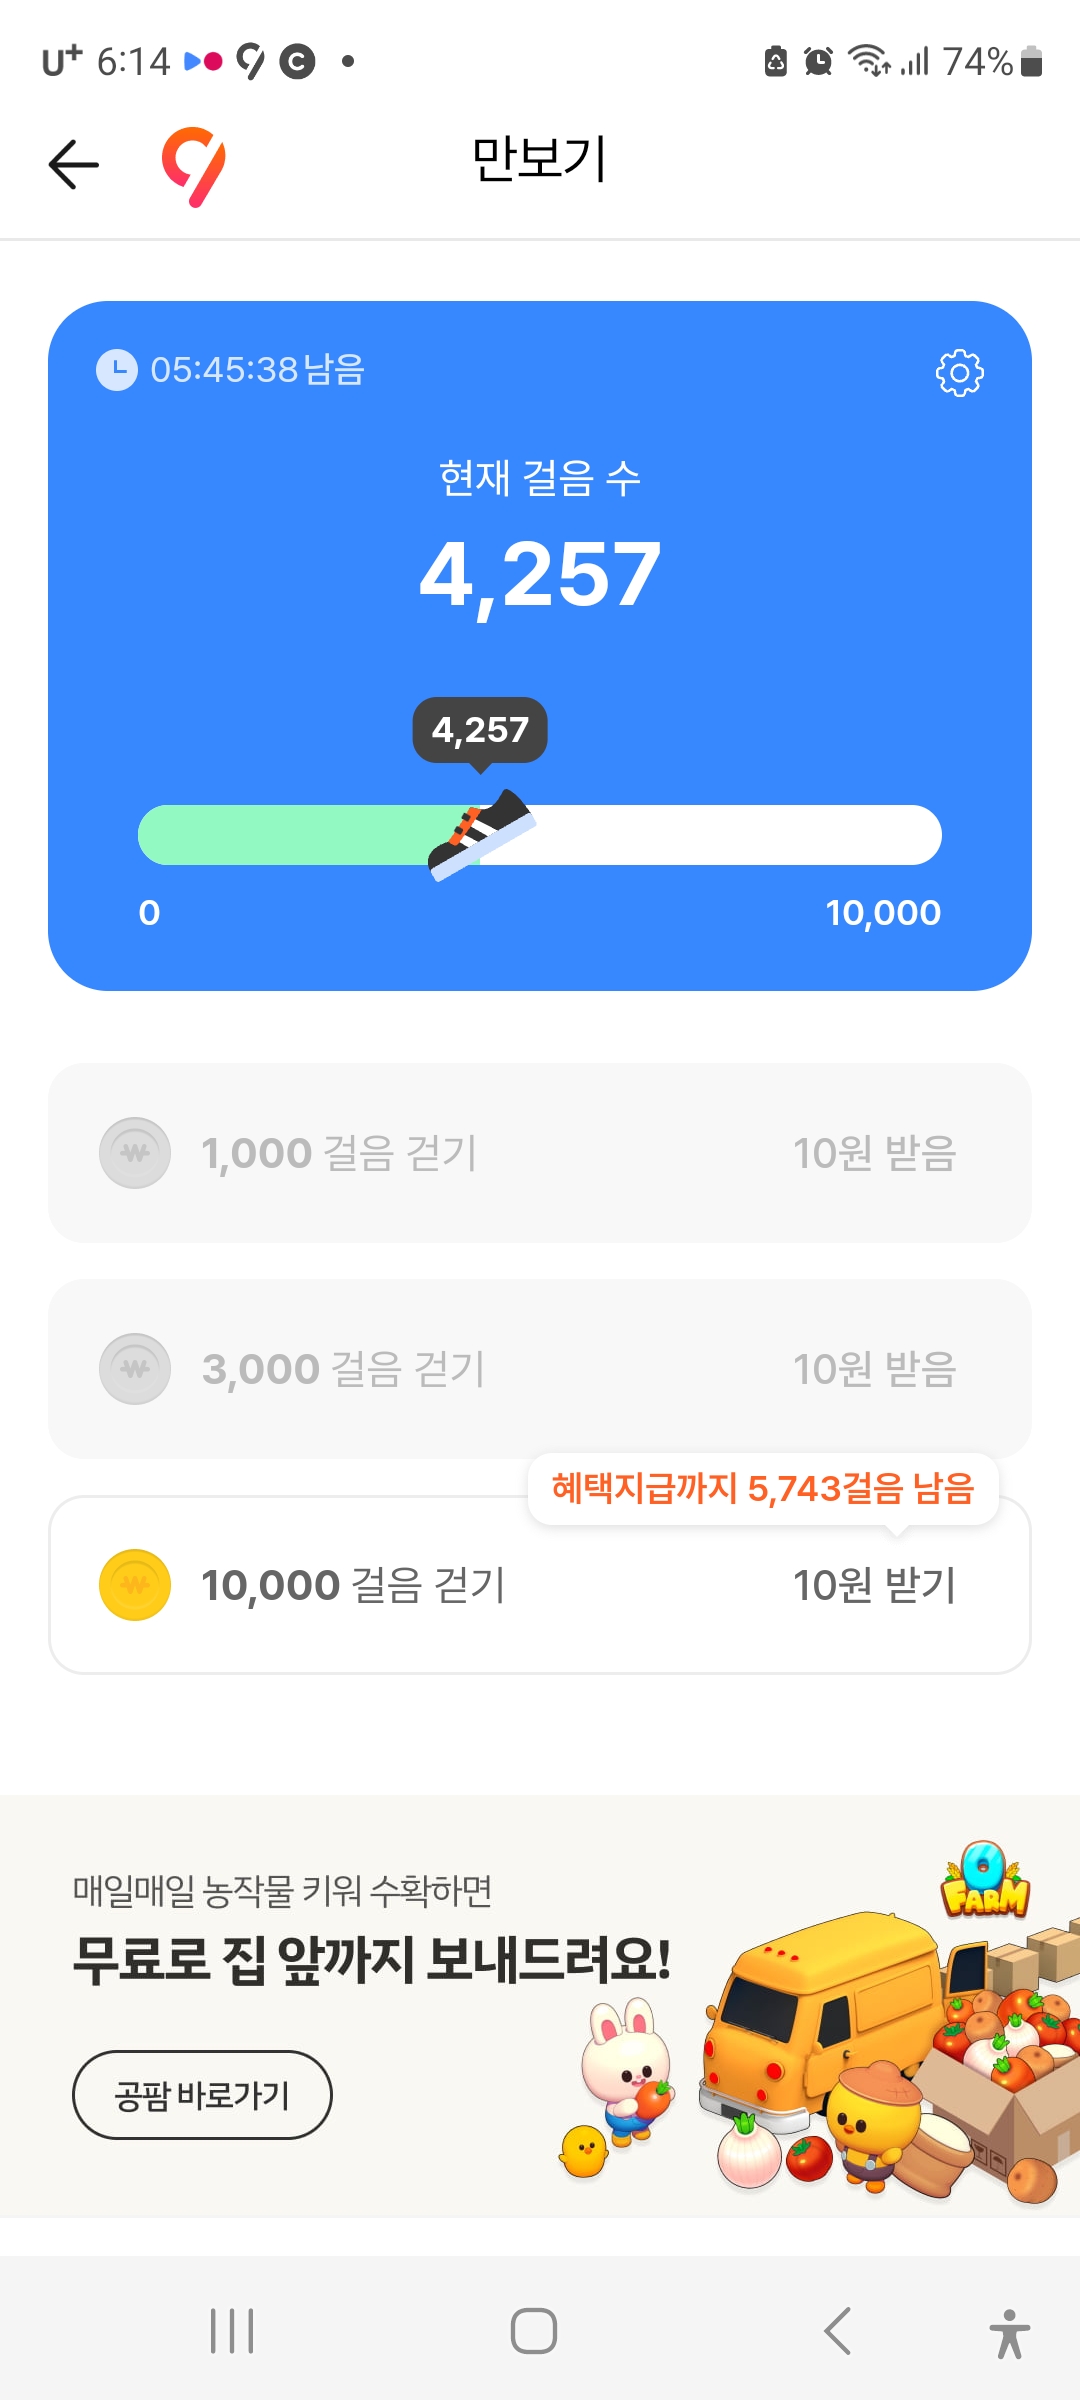Tap the accessibility figure icon
The height and width of the screenshot is (2400, 1080).
(1009, 2333)
